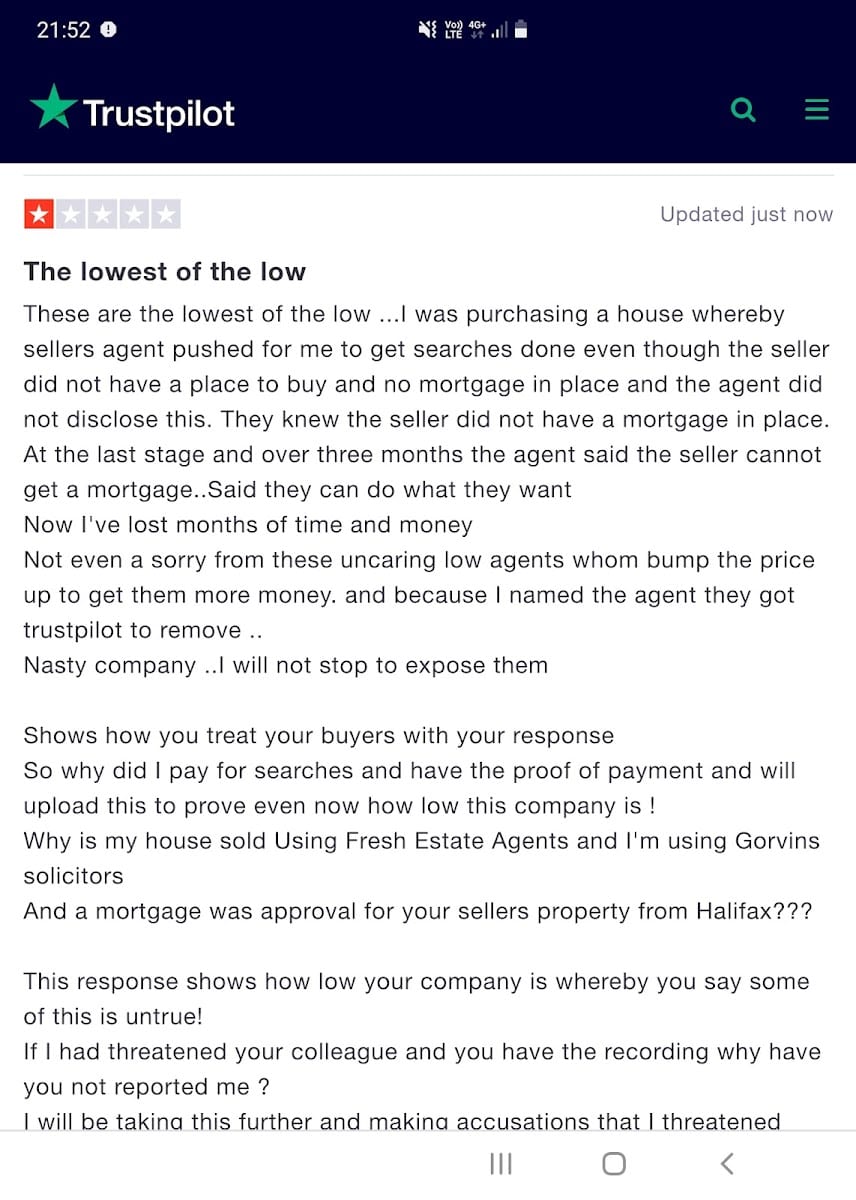Open the hamburger menu in header

[817, 109]
